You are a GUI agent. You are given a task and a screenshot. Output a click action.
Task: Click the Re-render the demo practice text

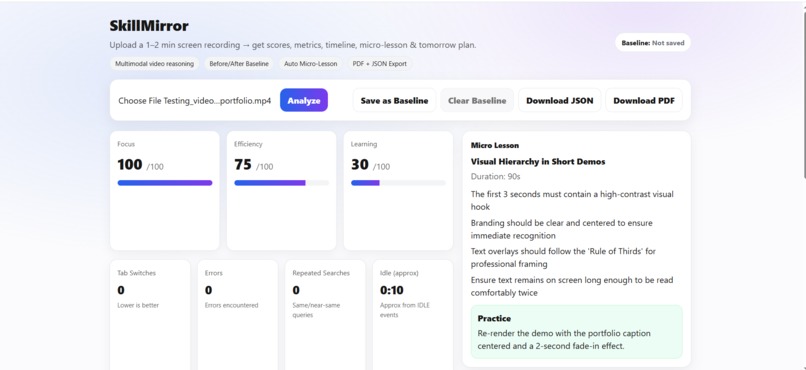(564, 340)
